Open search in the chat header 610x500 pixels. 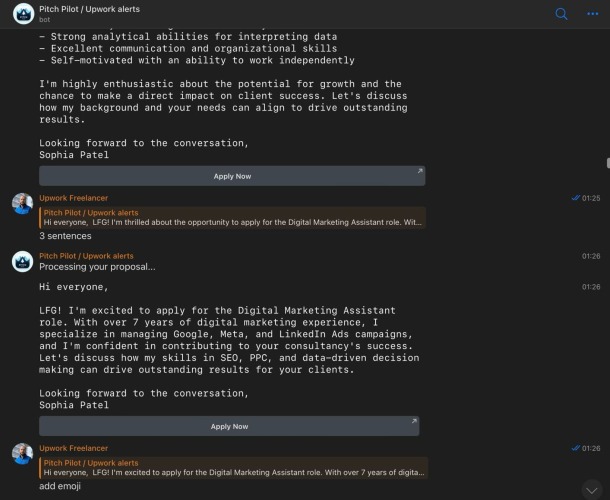coord(561,14)
